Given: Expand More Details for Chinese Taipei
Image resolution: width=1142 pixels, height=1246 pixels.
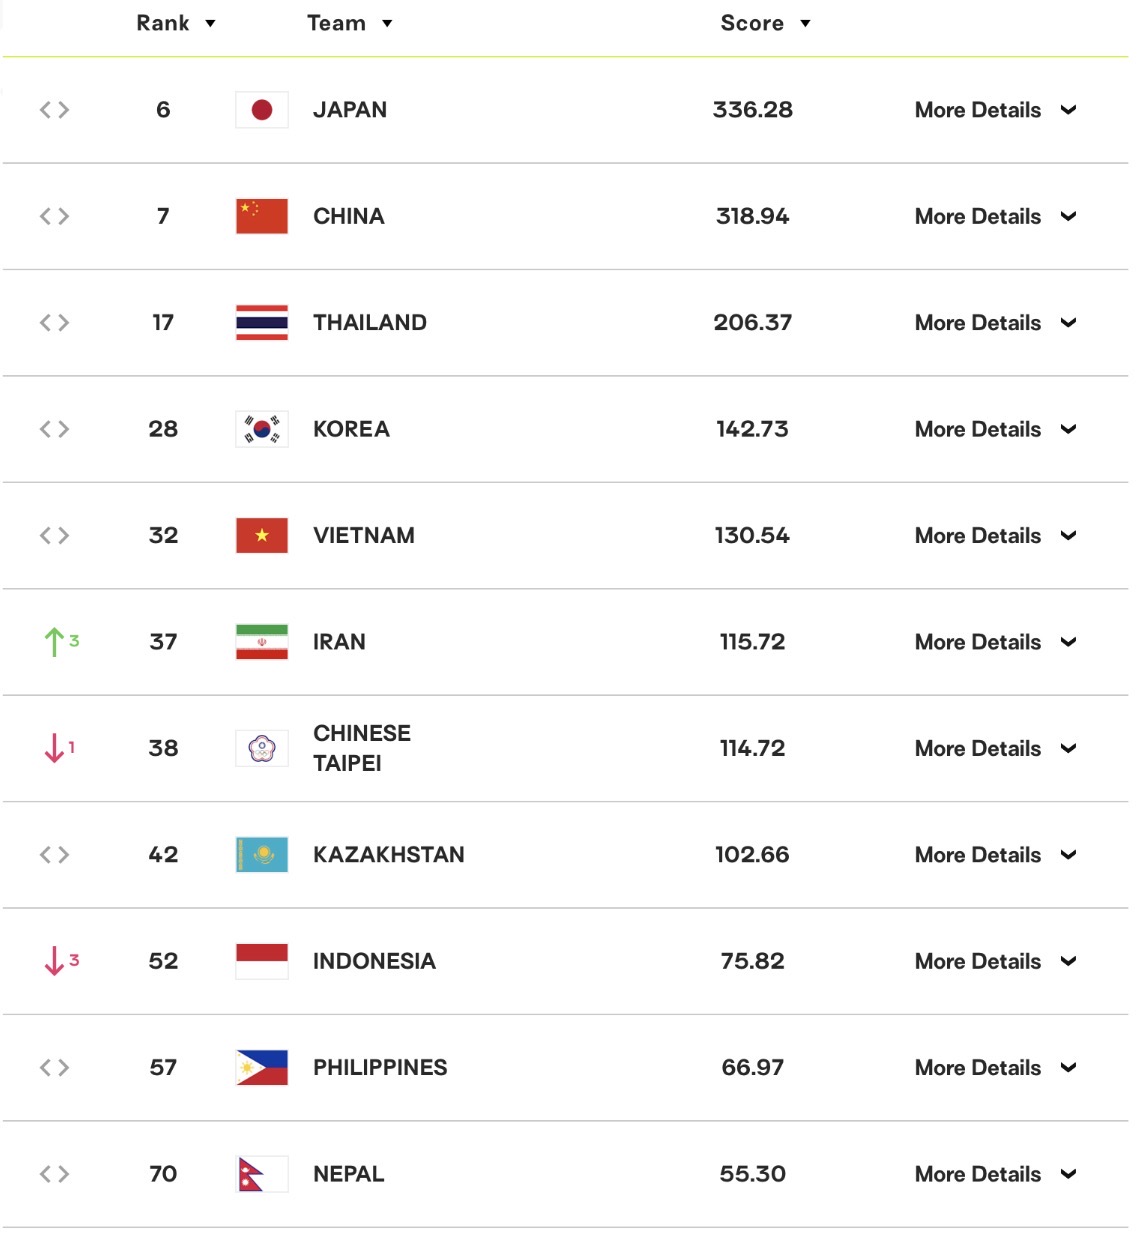Looking at the screenshot, I should click(x=996, y=749).
